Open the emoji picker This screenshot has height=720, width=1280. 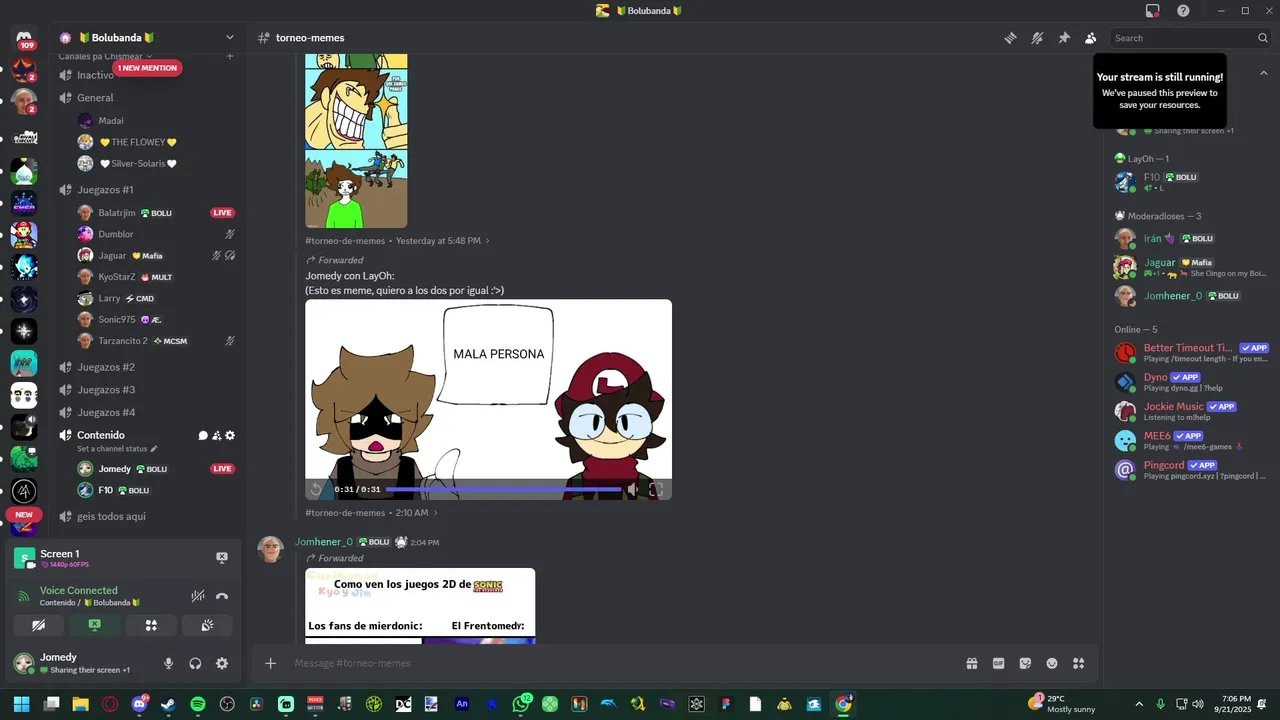pyautogui.click(x=1052, y=663)
